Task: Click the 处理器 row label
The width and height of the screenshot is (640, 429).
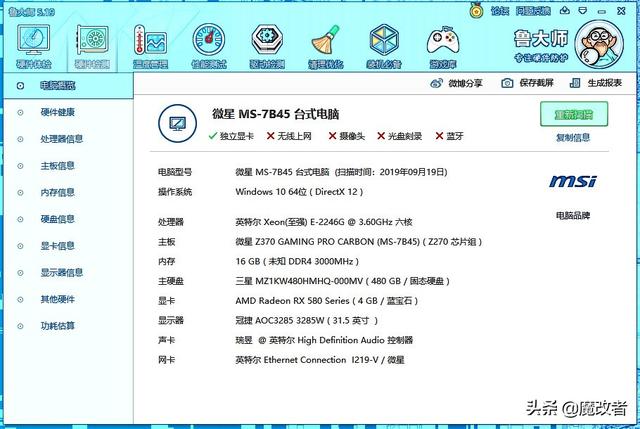Action: (x=171, y=222)
